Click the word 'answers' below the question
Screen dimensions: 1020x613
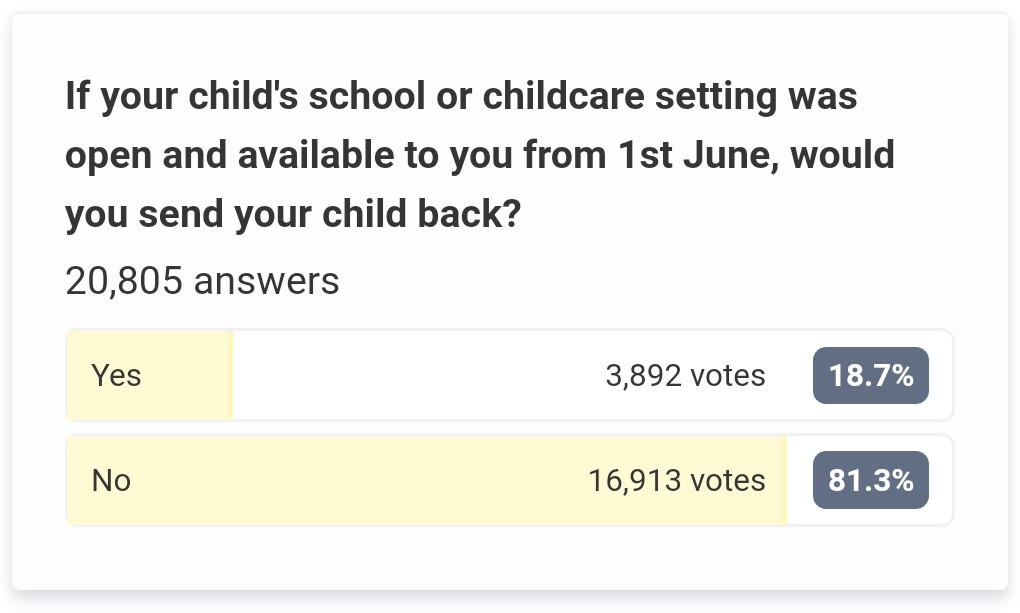pos(267,281)
